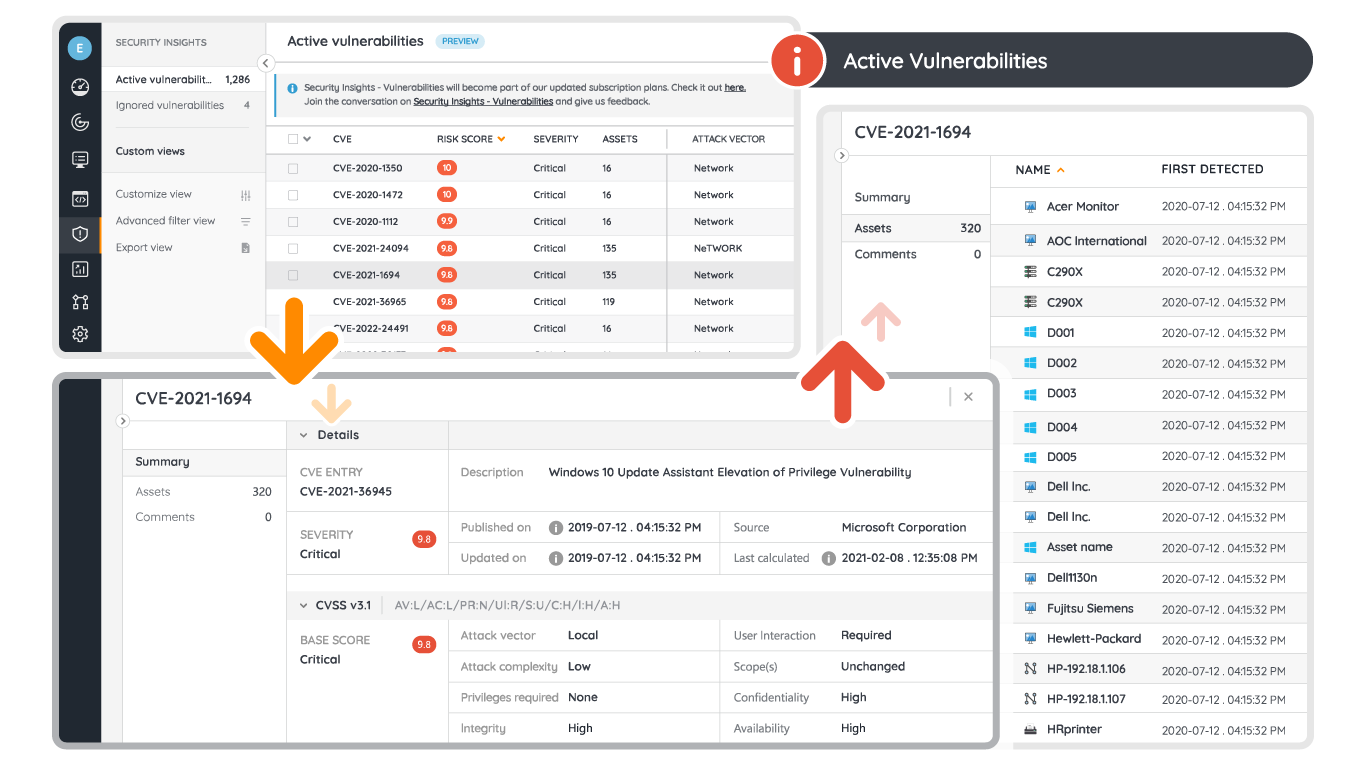Expand the detail panel sidebar chevron
The image size is (1366, 768).
[x=123, y=421]
